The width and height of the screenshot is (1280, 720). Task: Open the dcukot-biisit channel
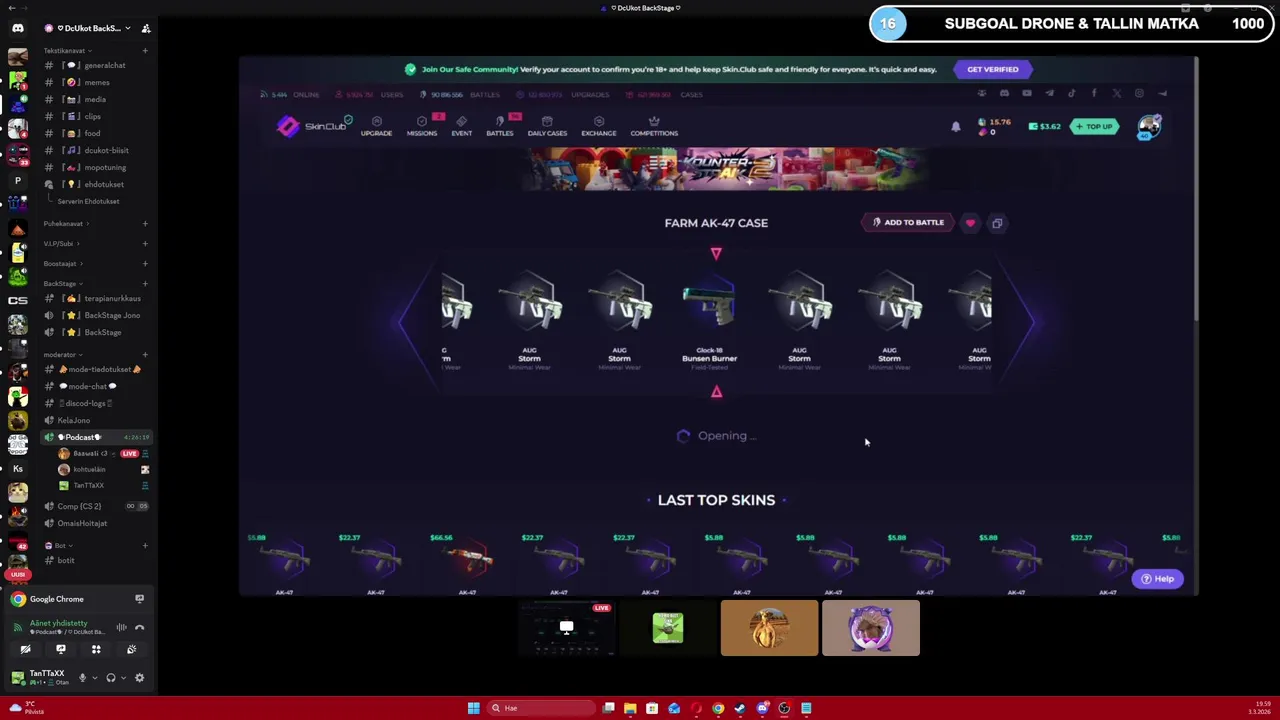pyautogui.click(x=95, y=150)
